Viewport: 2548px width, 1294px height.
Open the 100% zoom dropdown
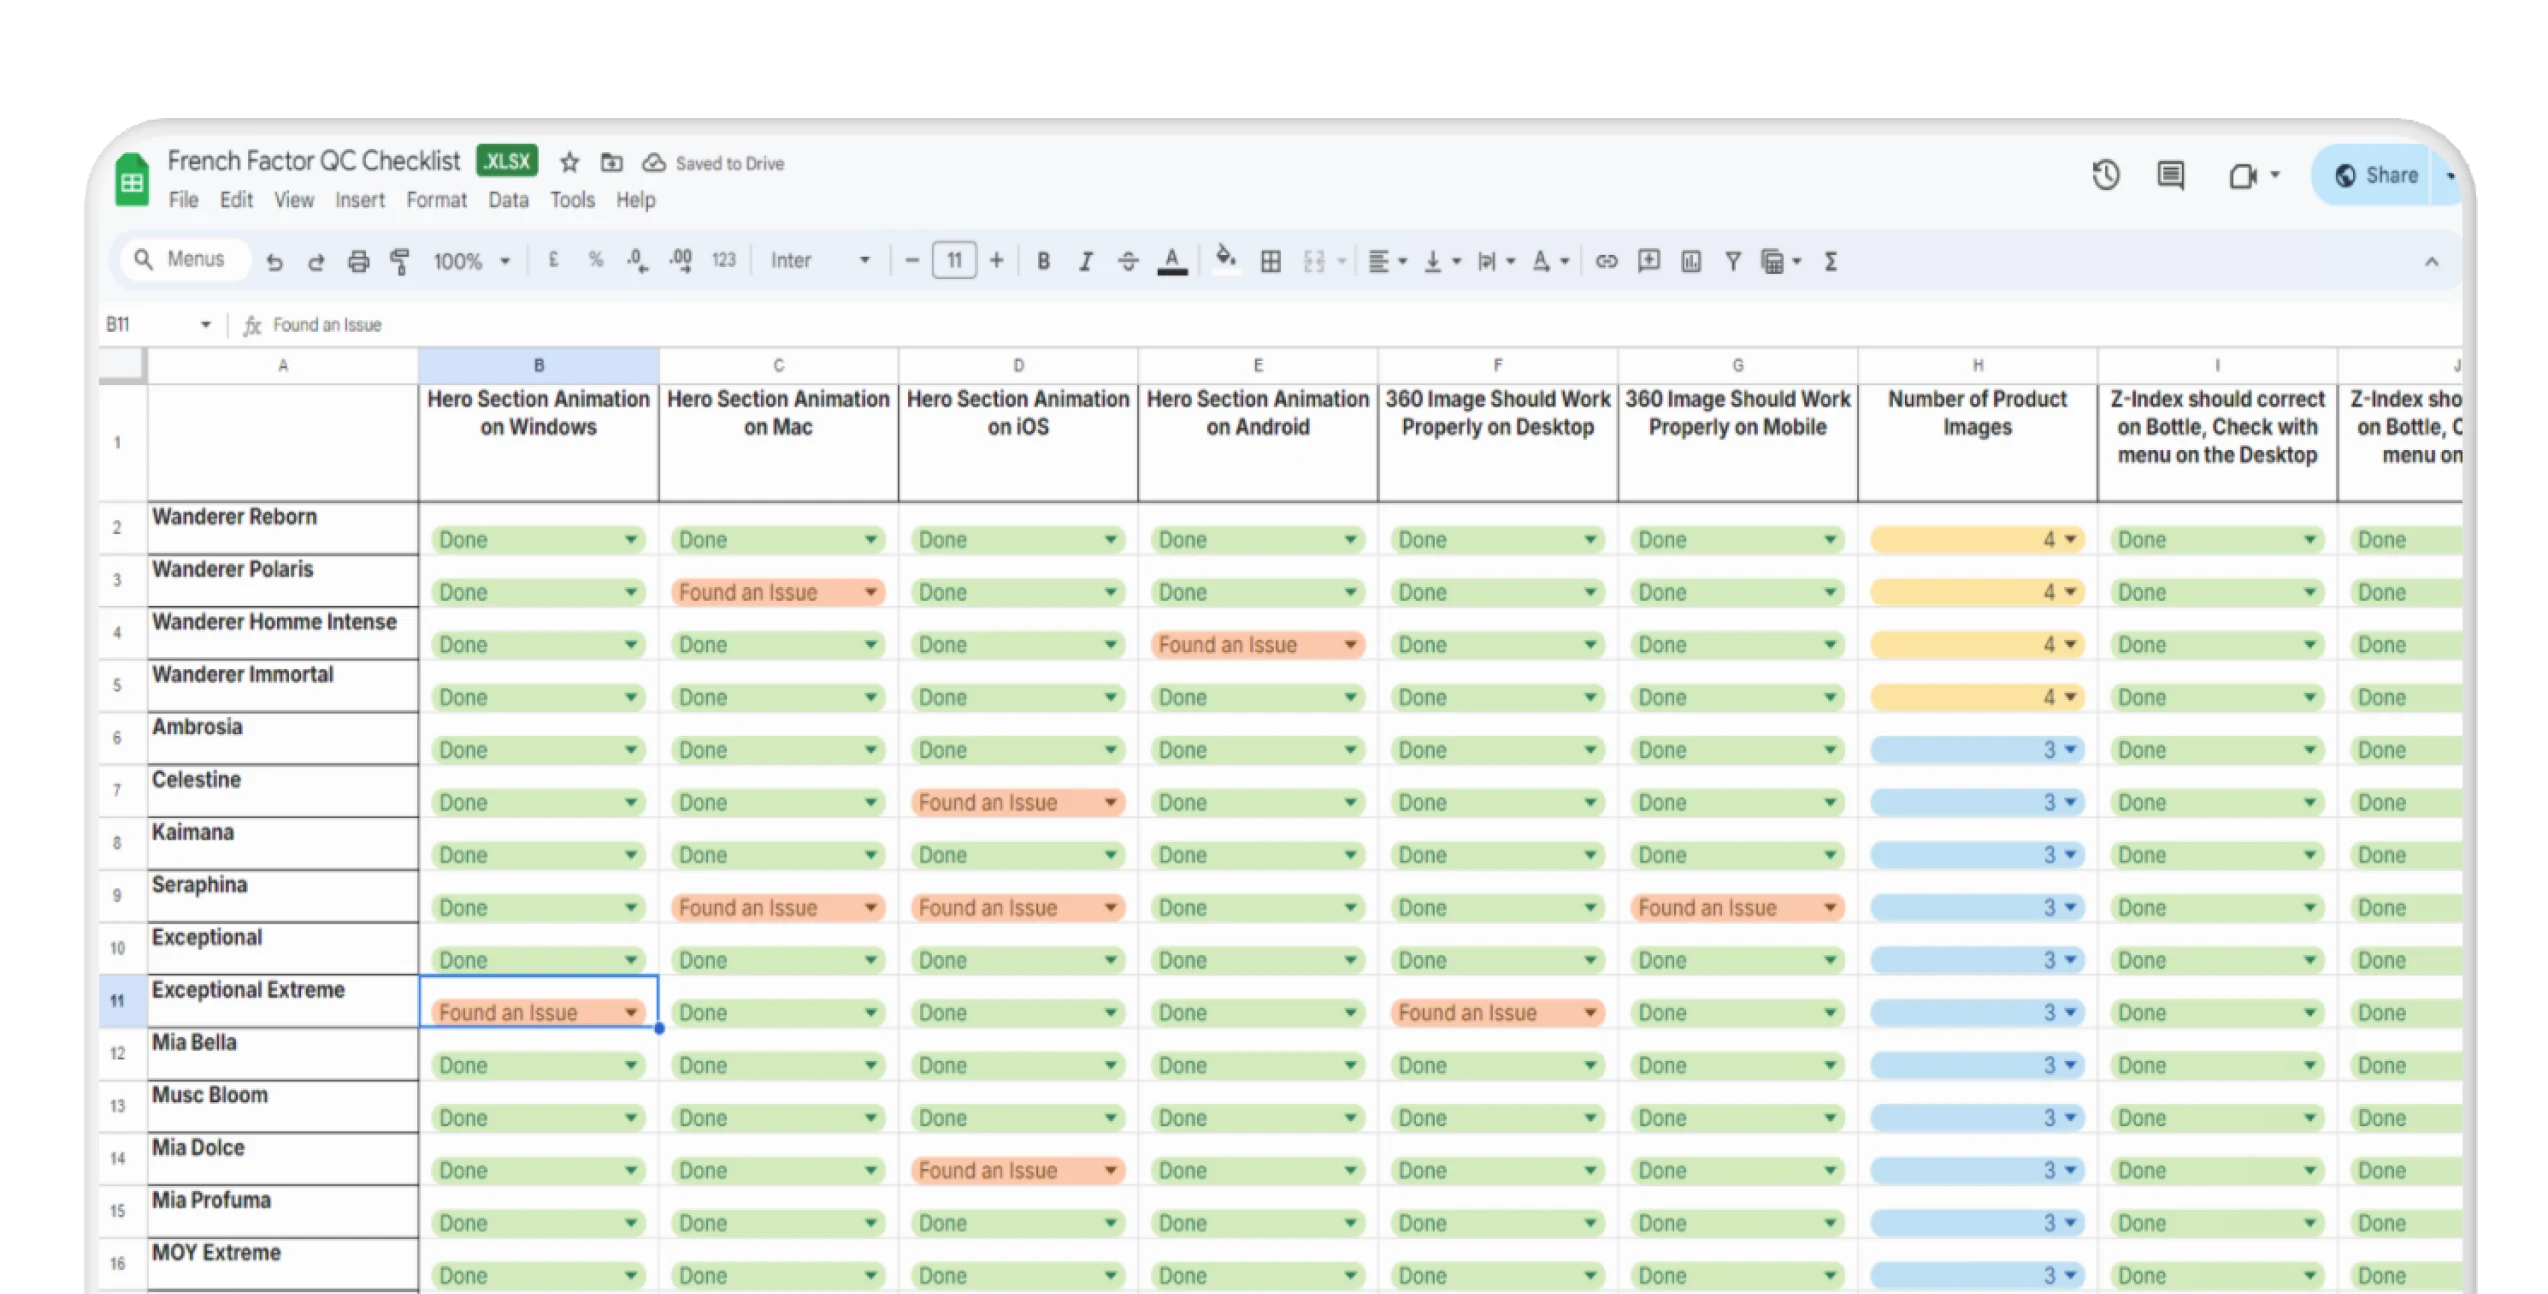tap(472, 262)
